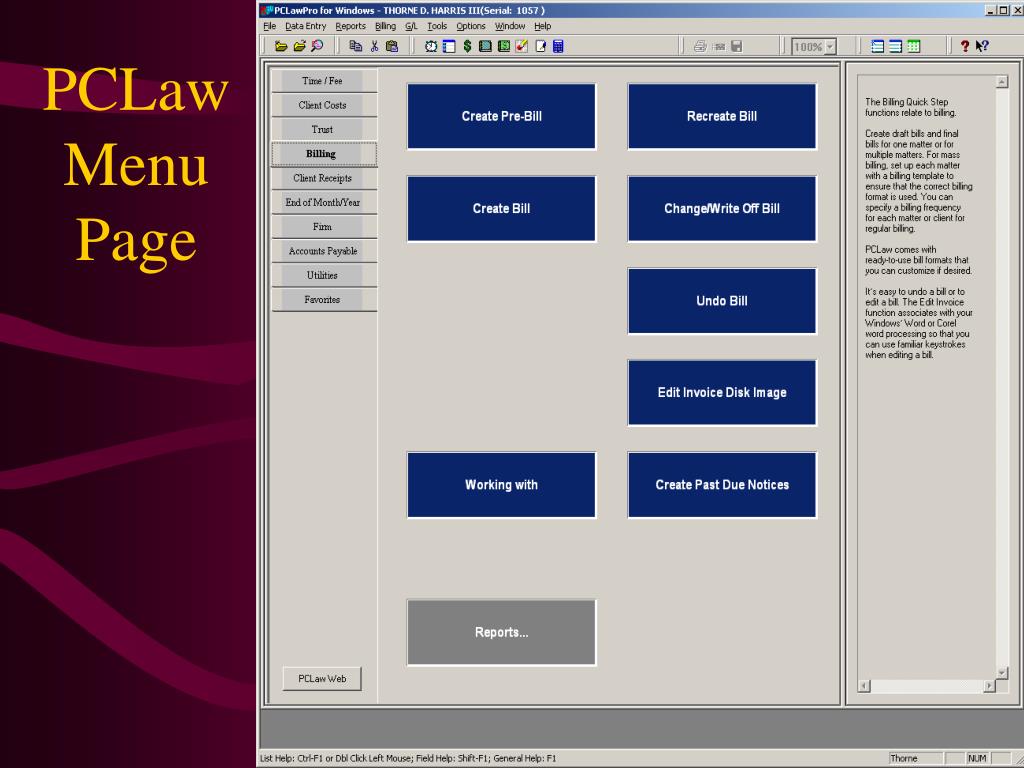Click the Create Past Due Notices button
Image resolution: width=1024 pixels, height=768 pixels.
pyautogui.click(x=722, y=485)
